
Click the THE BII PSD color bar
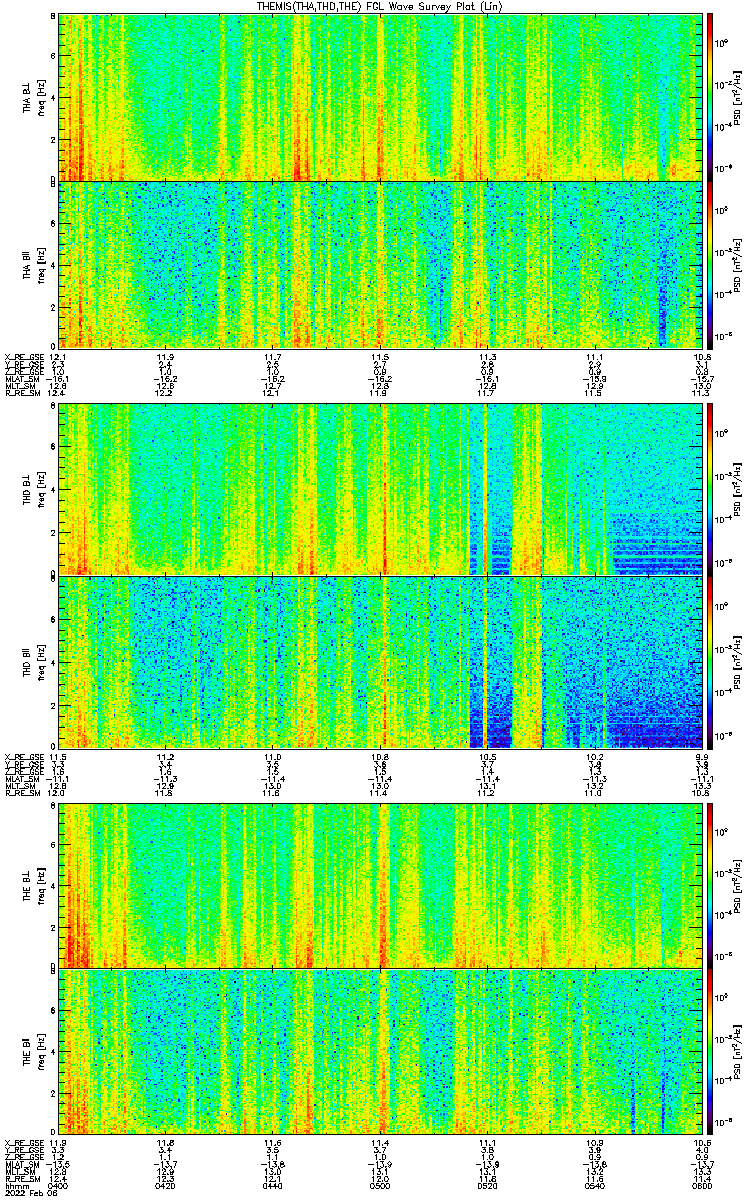tap(711, 1050)
